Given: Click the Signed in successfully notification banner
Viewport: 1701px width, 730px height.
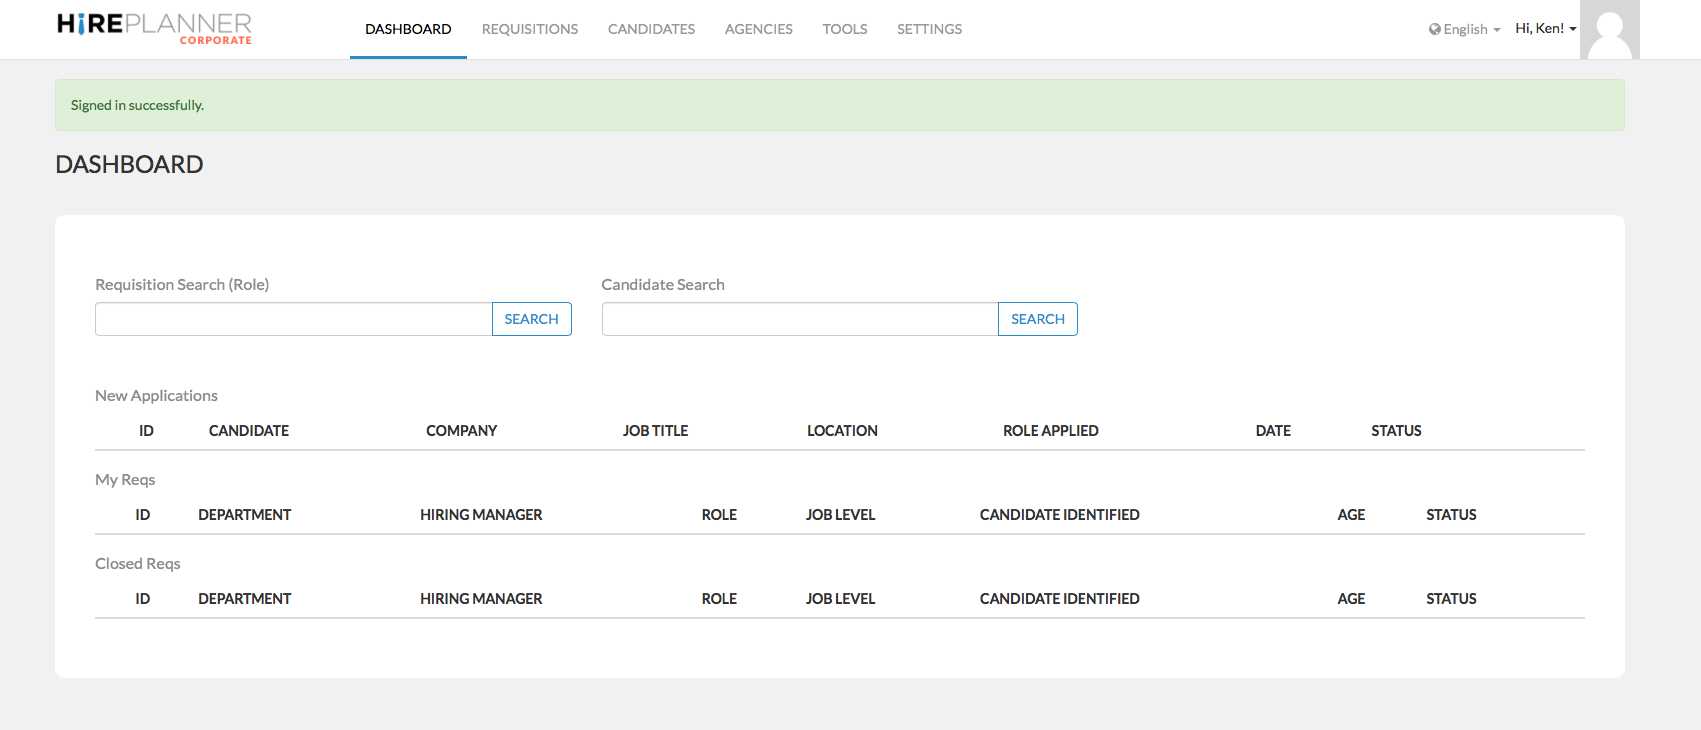Looking at the screenshot, I should click(x=839, y=105).
